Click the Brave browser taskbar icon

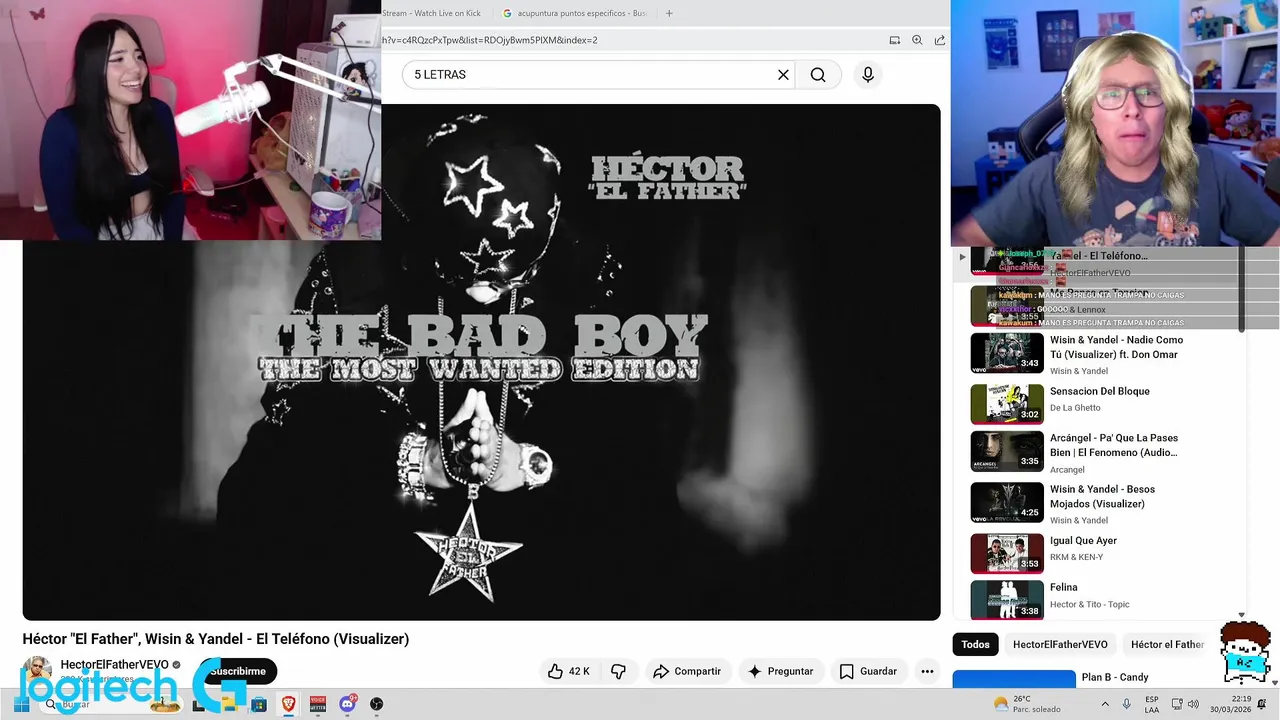(x=289, y=704)
